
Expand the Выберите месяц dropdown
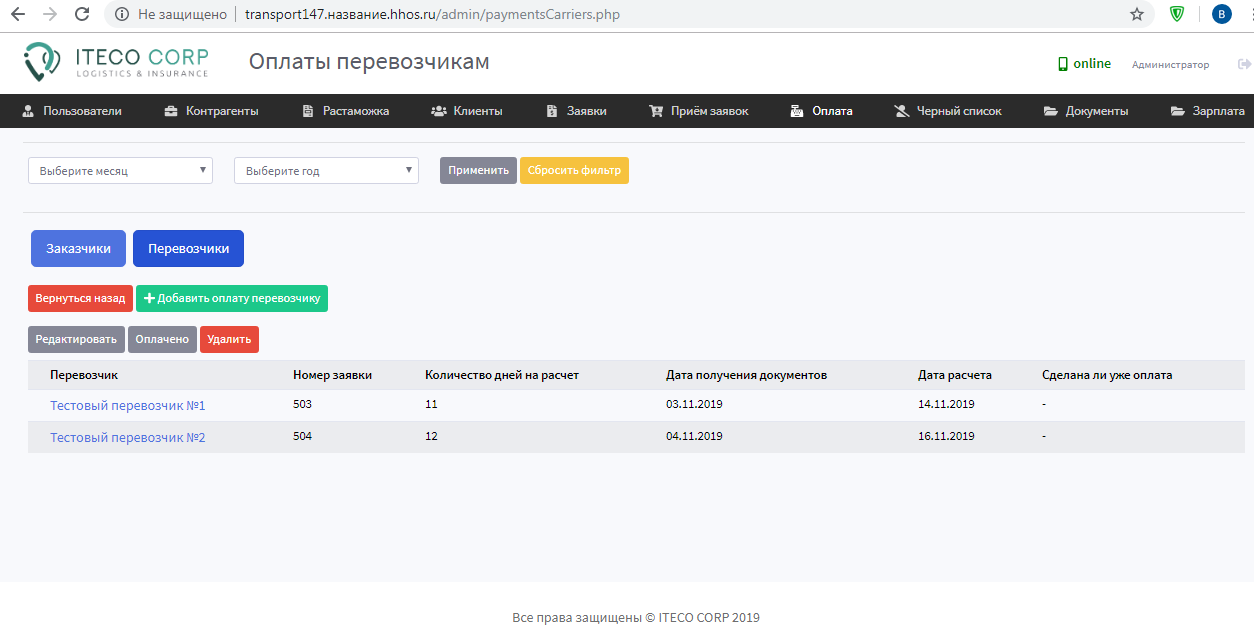click(x=120, y=171)
